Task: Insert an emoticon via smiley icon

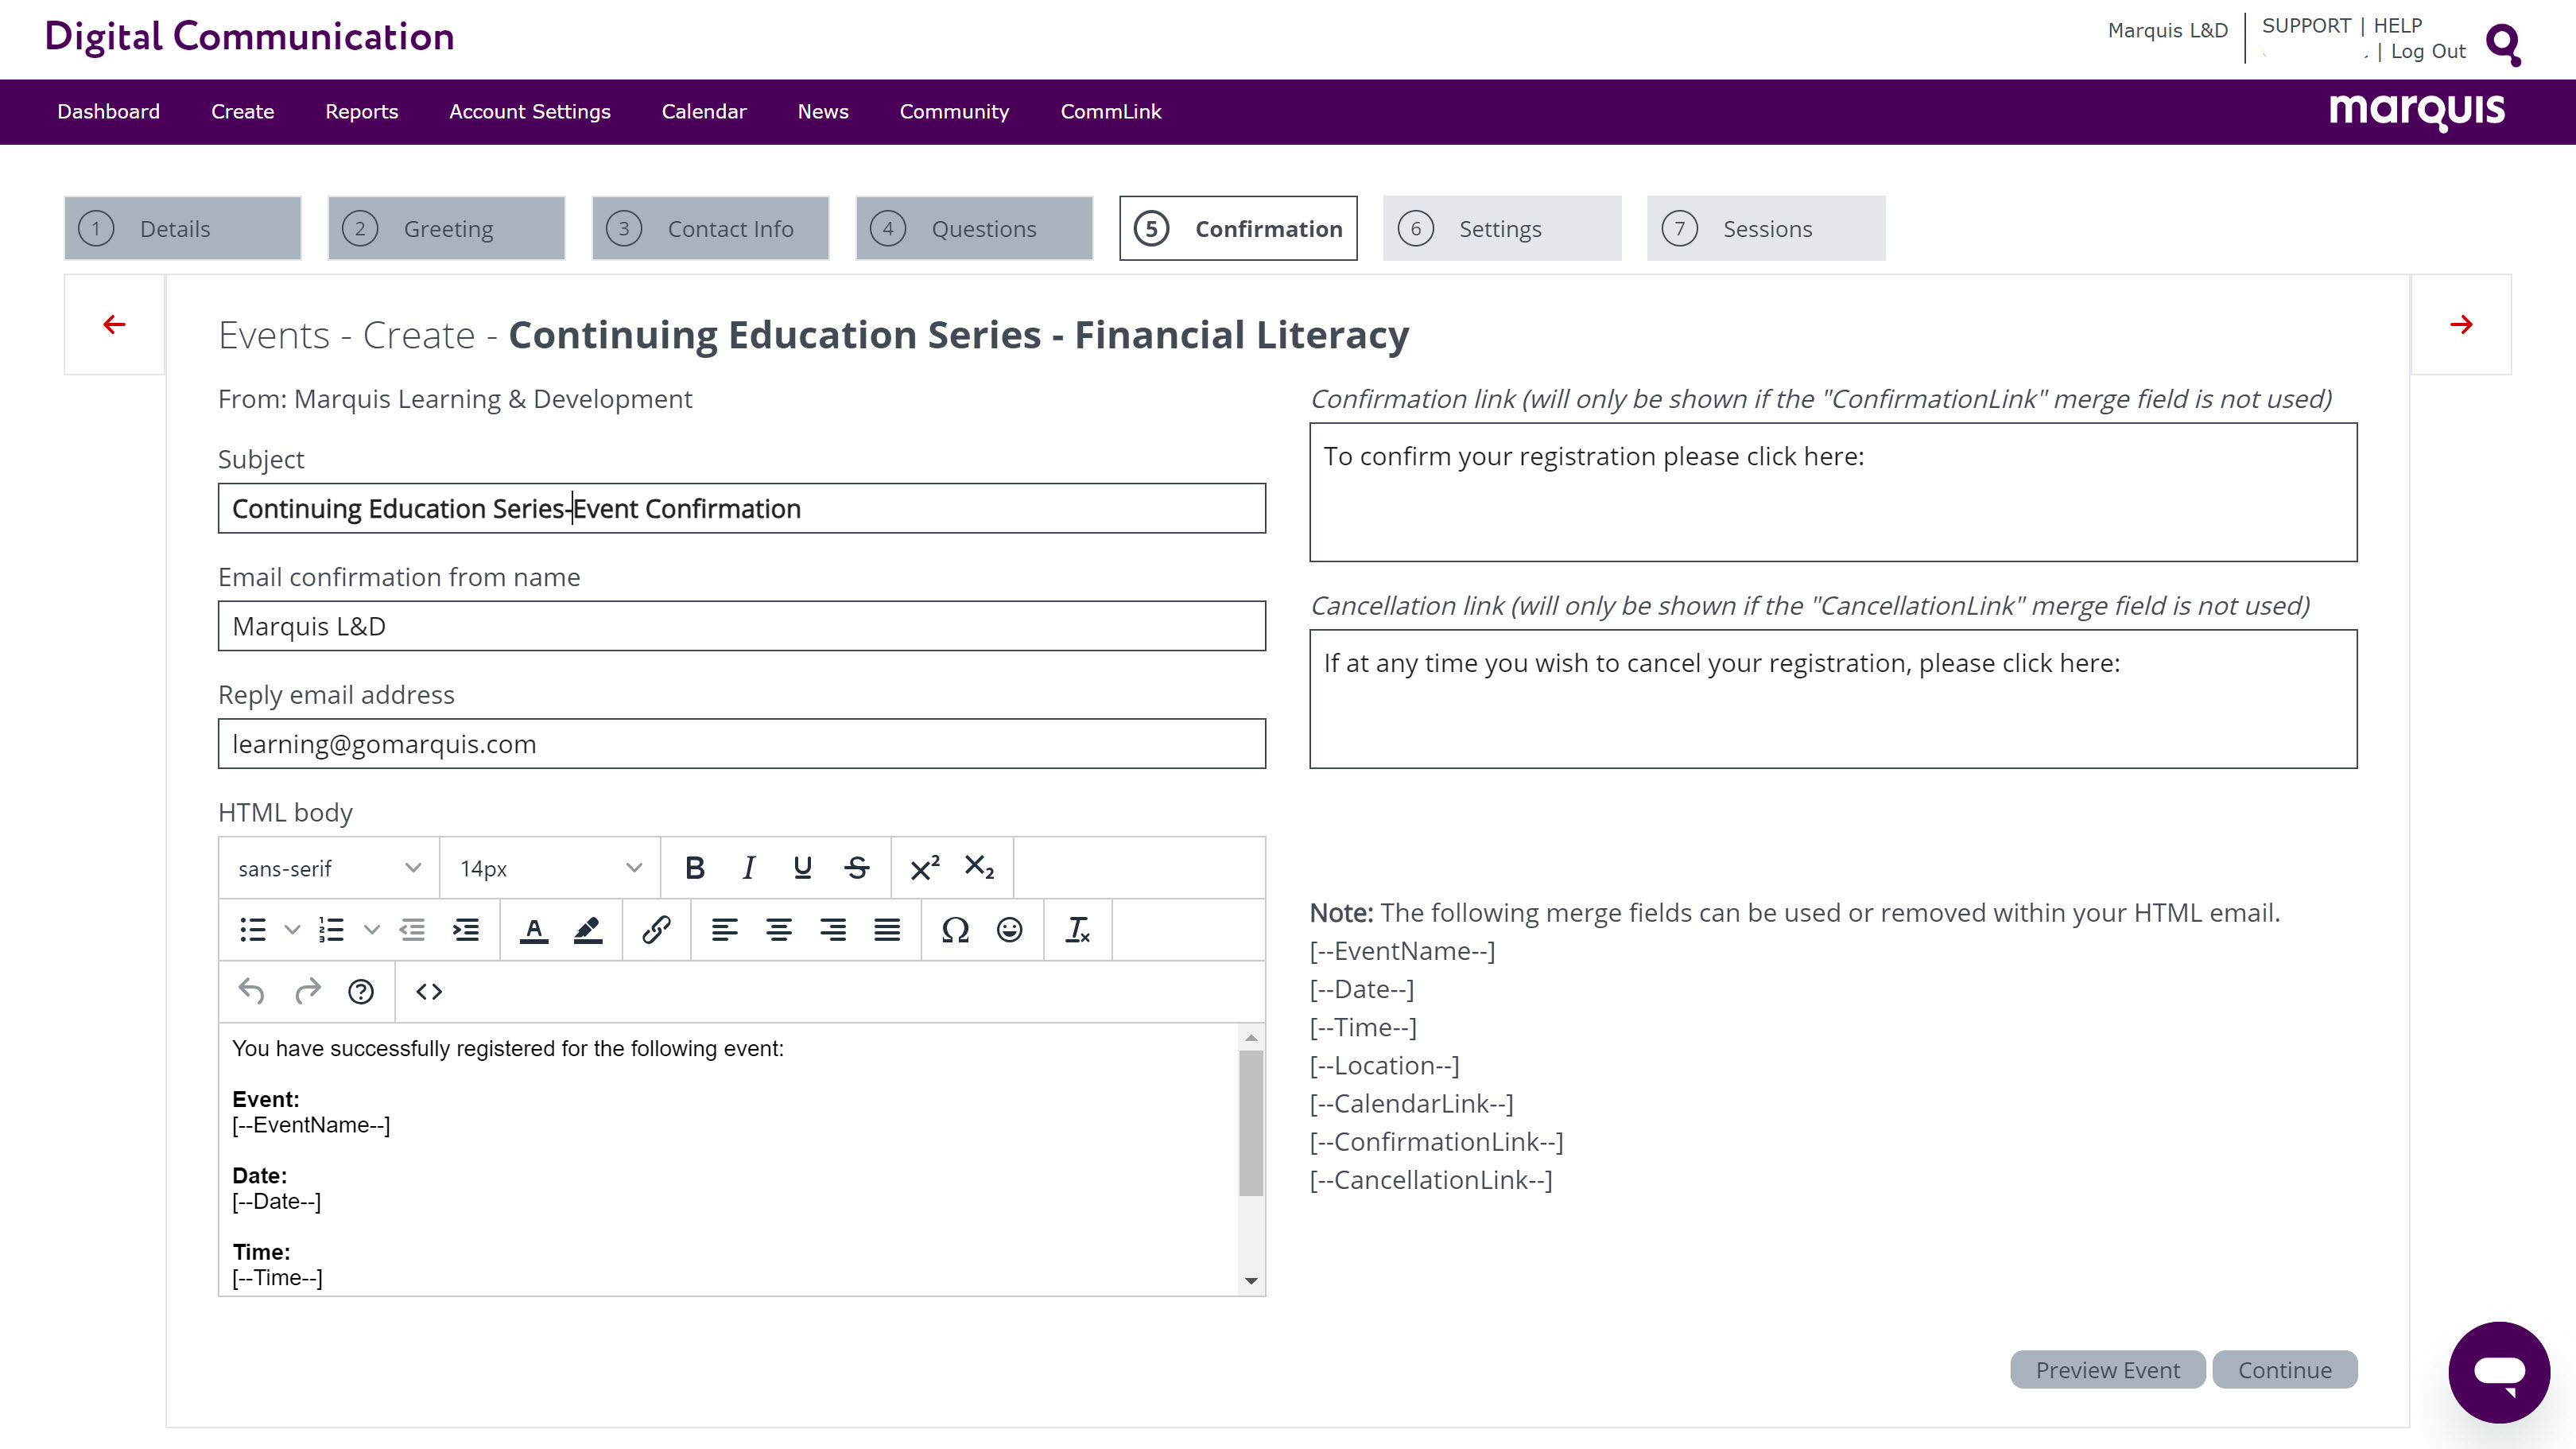Action: 1009,930
